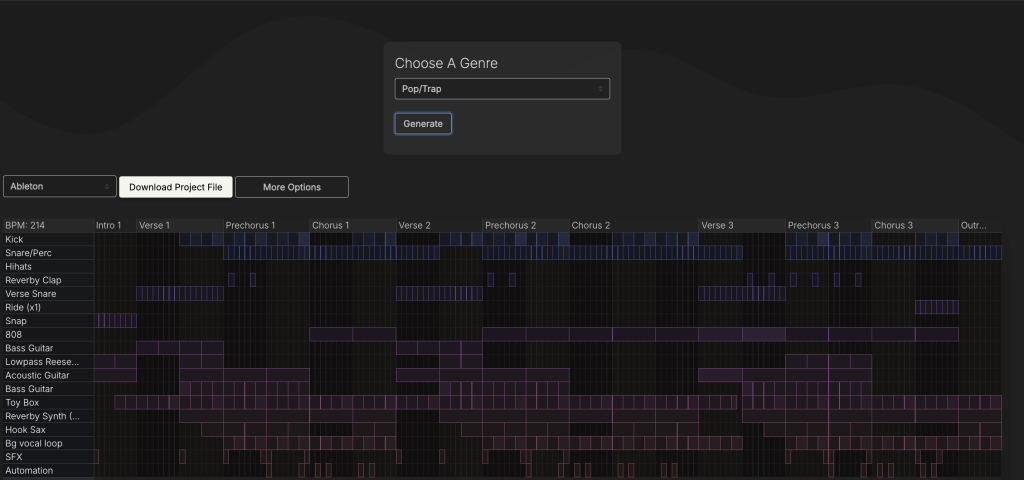Open More Options
The width and height of the screenshot is (1024, 480).
click(291, 187)
